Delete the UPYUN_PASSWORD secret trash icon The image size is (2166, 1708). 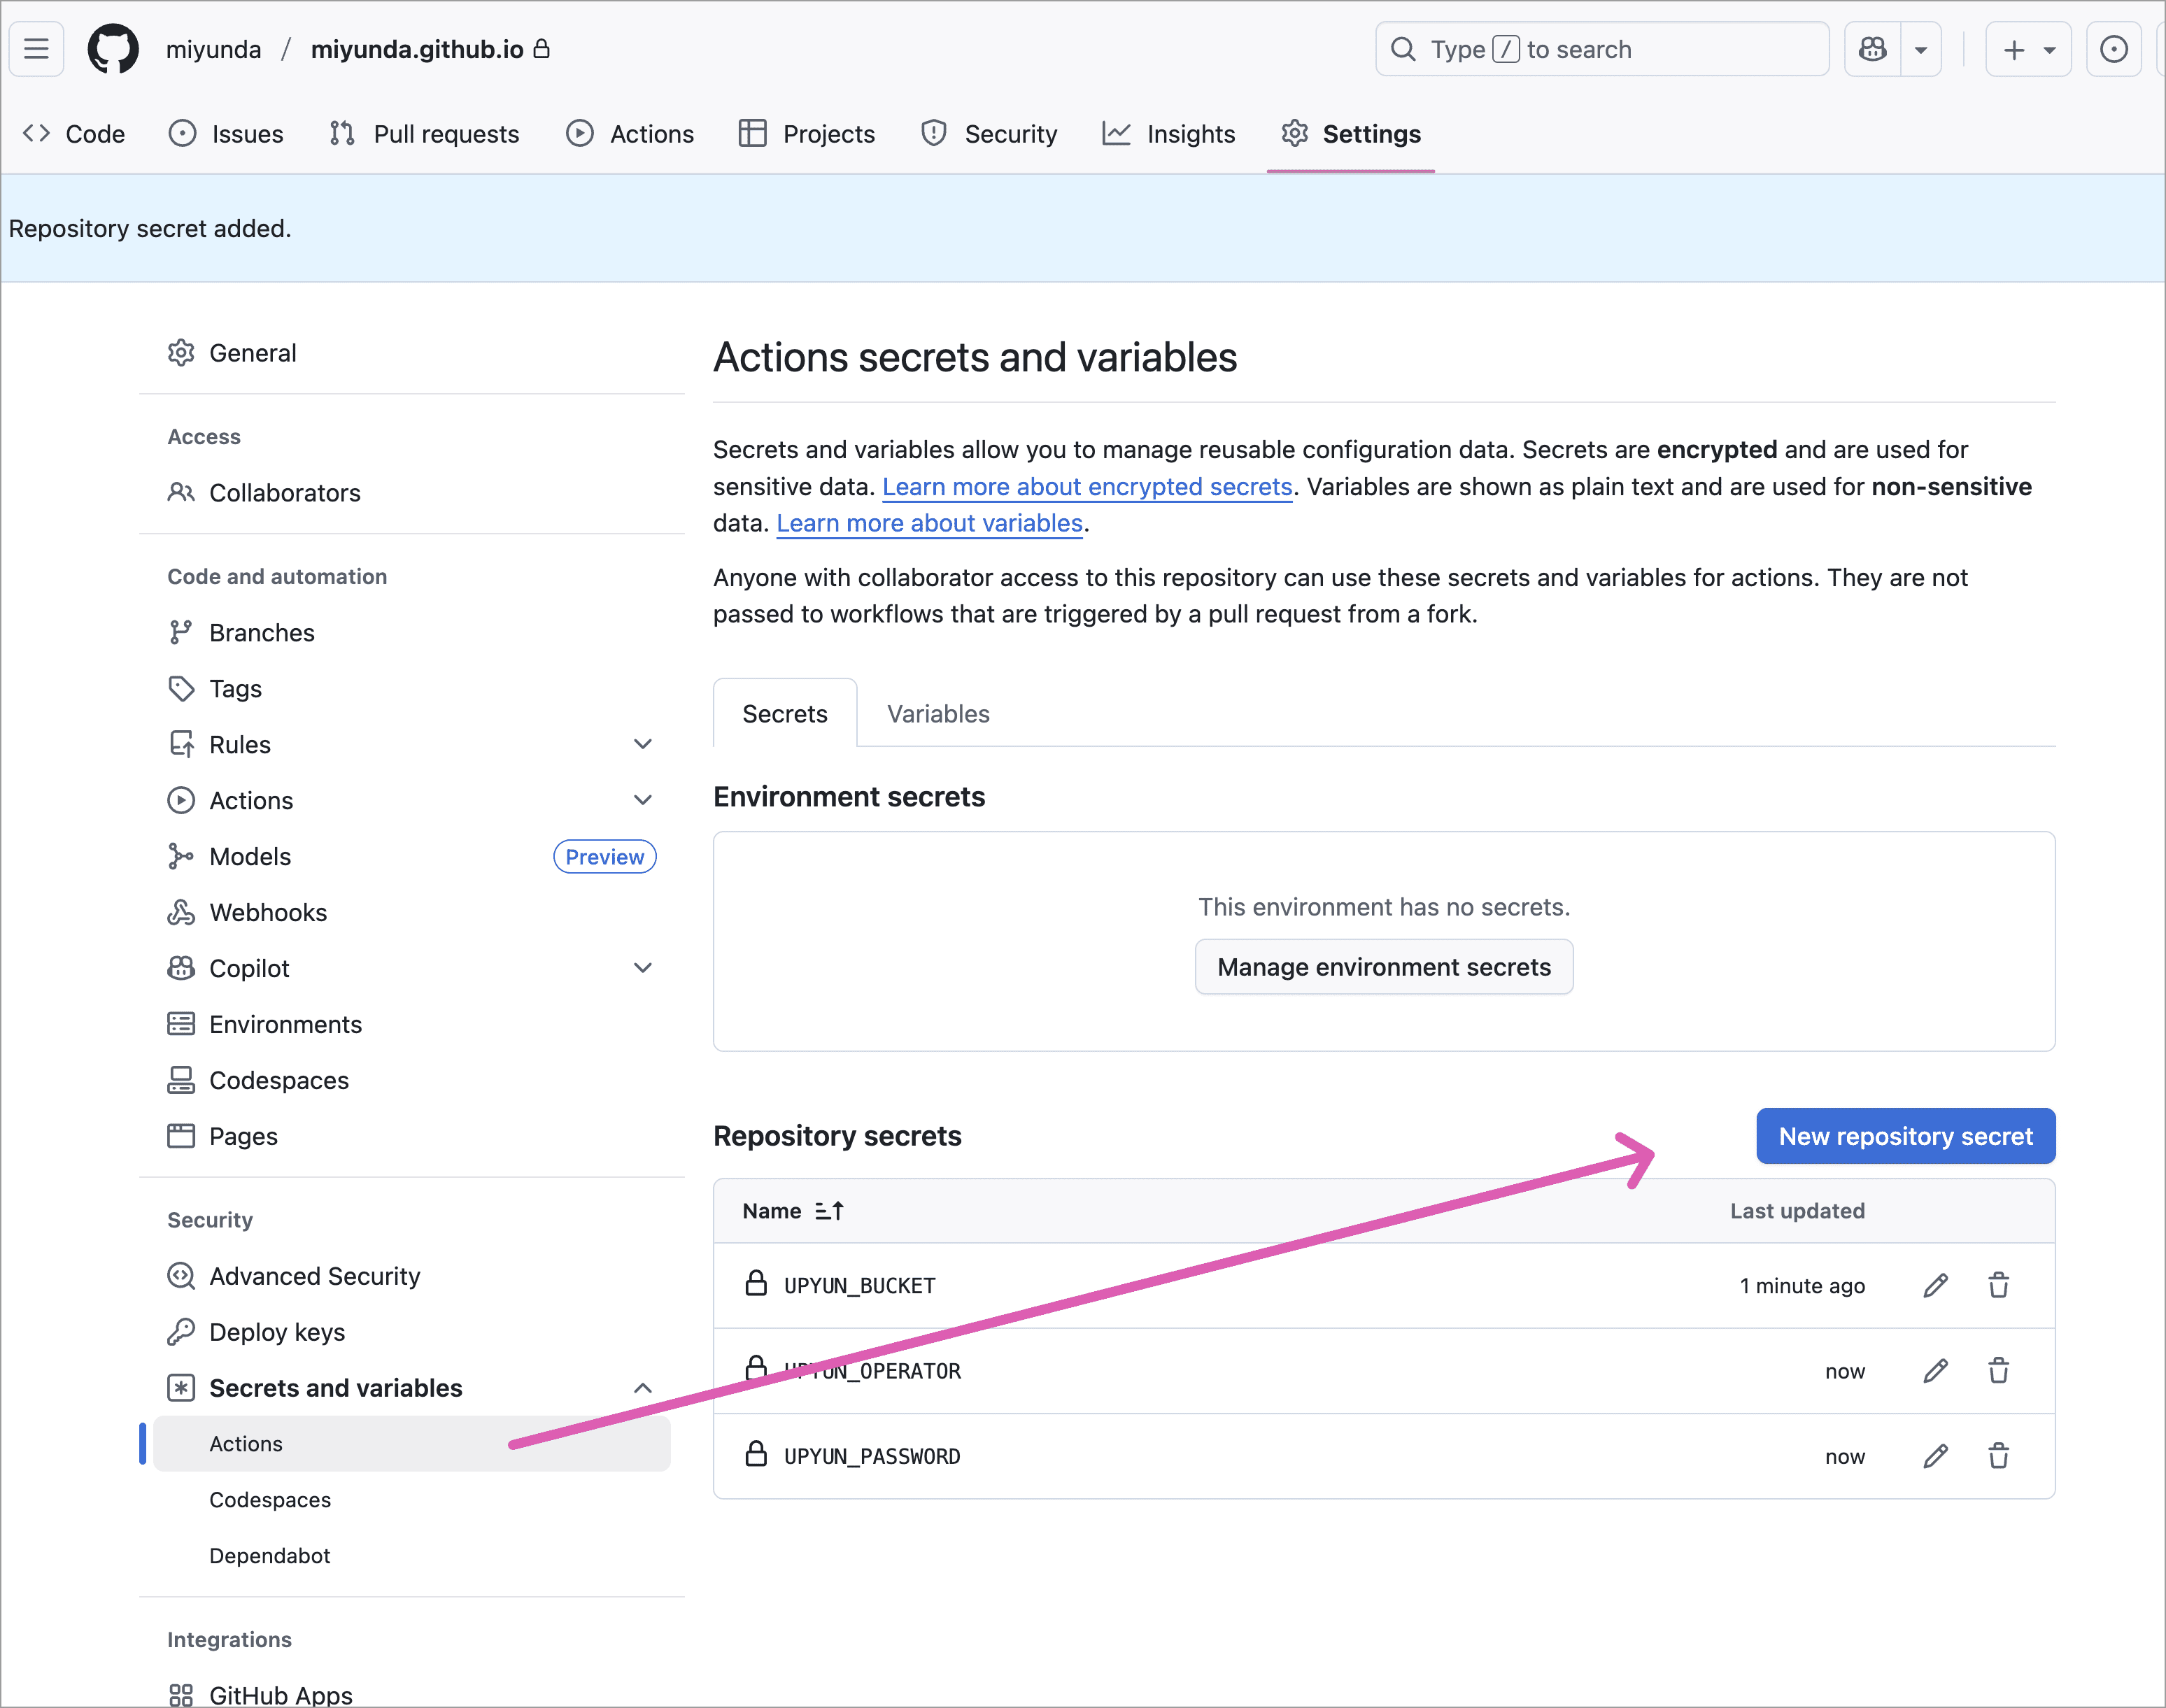coord(1998,1456)
